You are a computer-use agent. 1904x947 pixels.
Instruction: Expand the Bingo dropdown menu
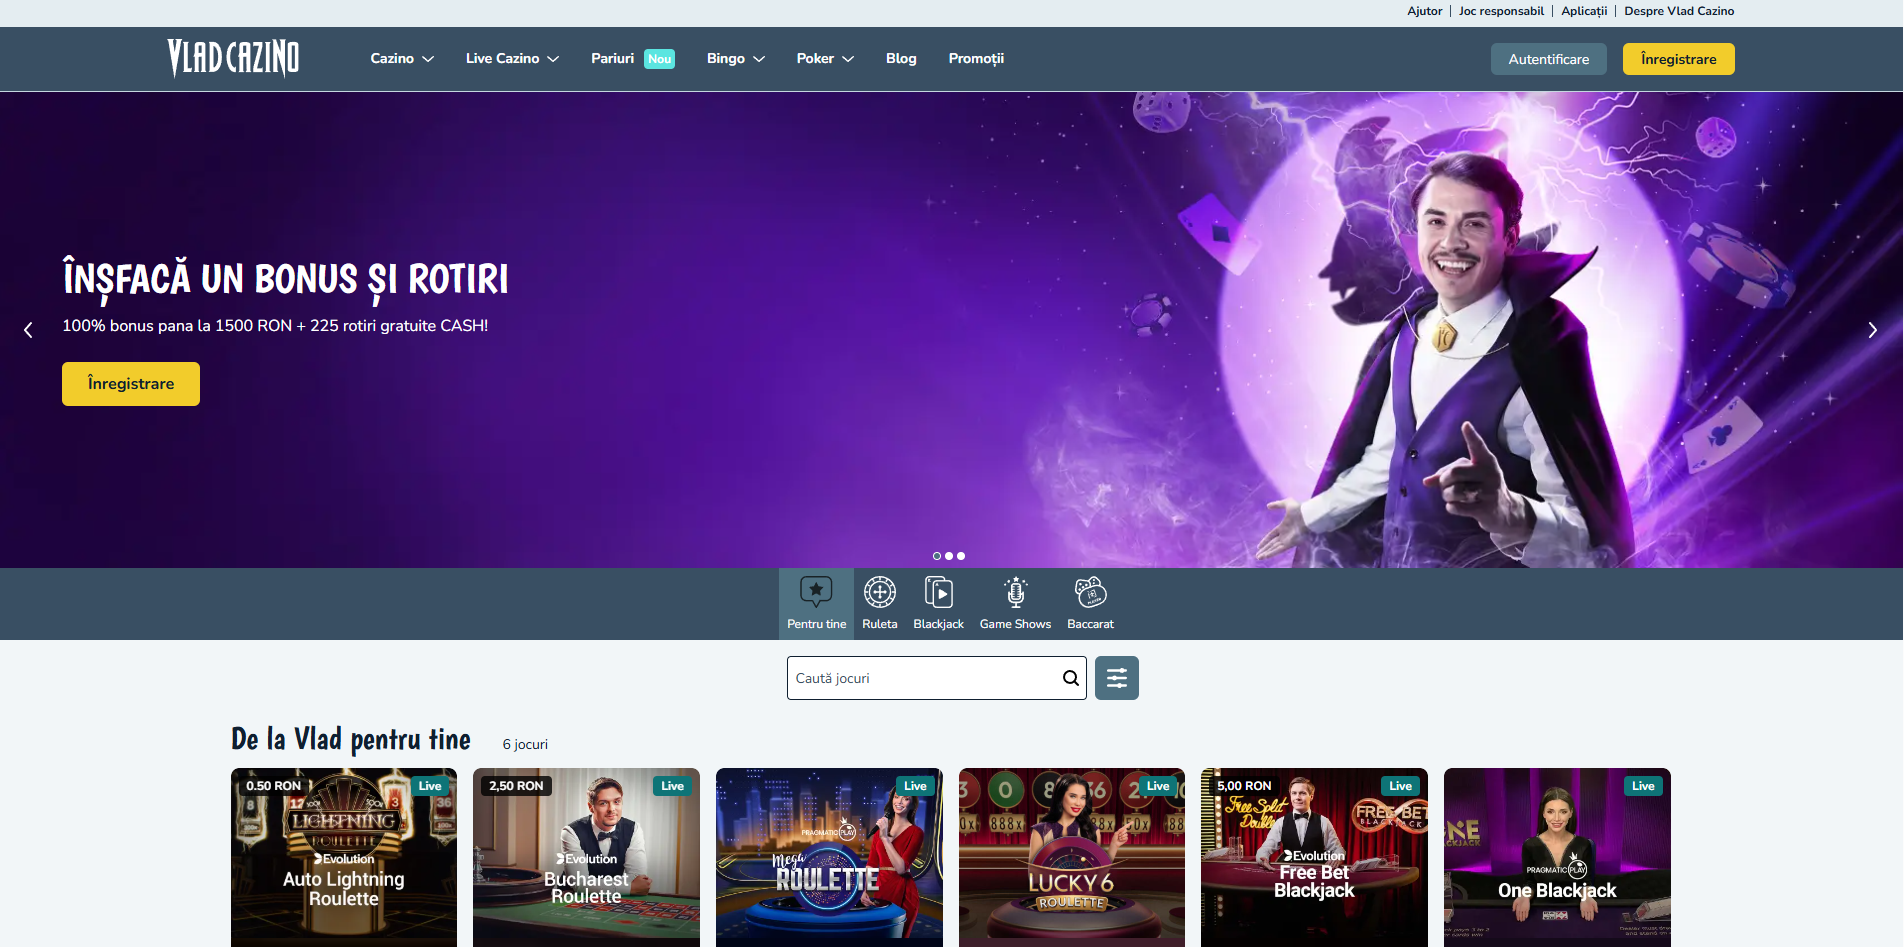pos(735,59)
